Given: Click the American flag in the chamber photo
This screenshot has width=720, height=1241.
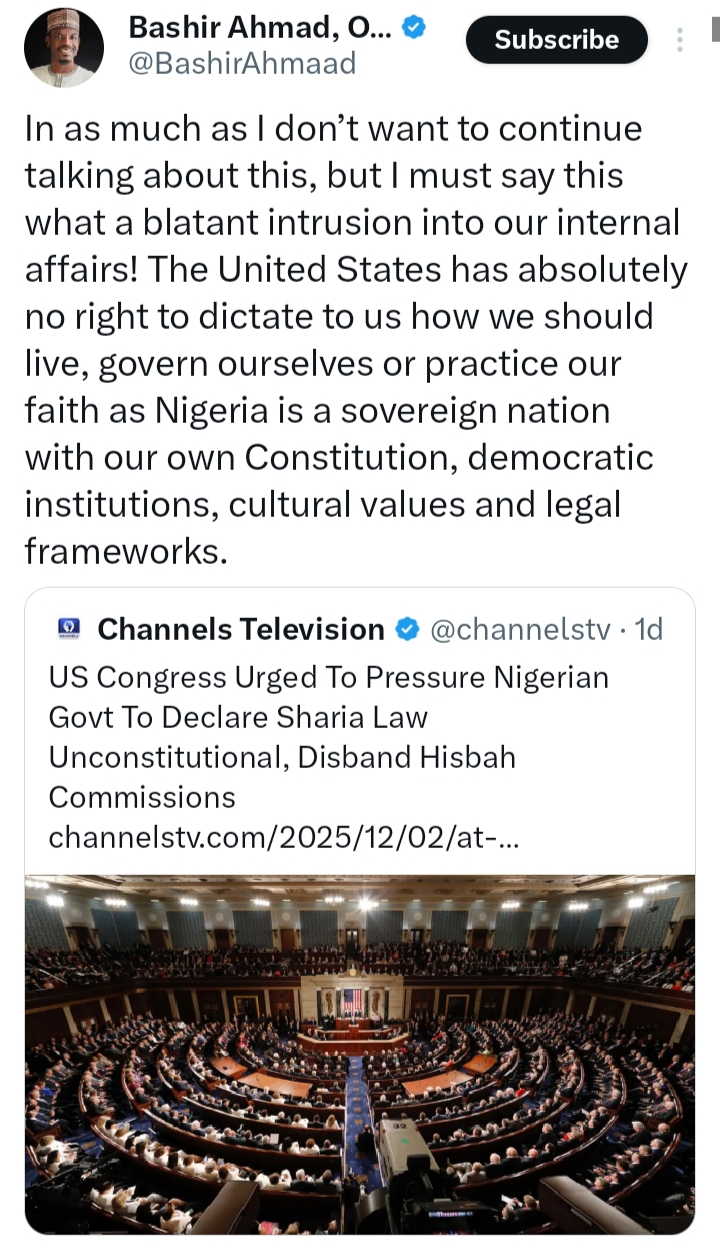Looking at the screenshot, I should point(351,1000).
